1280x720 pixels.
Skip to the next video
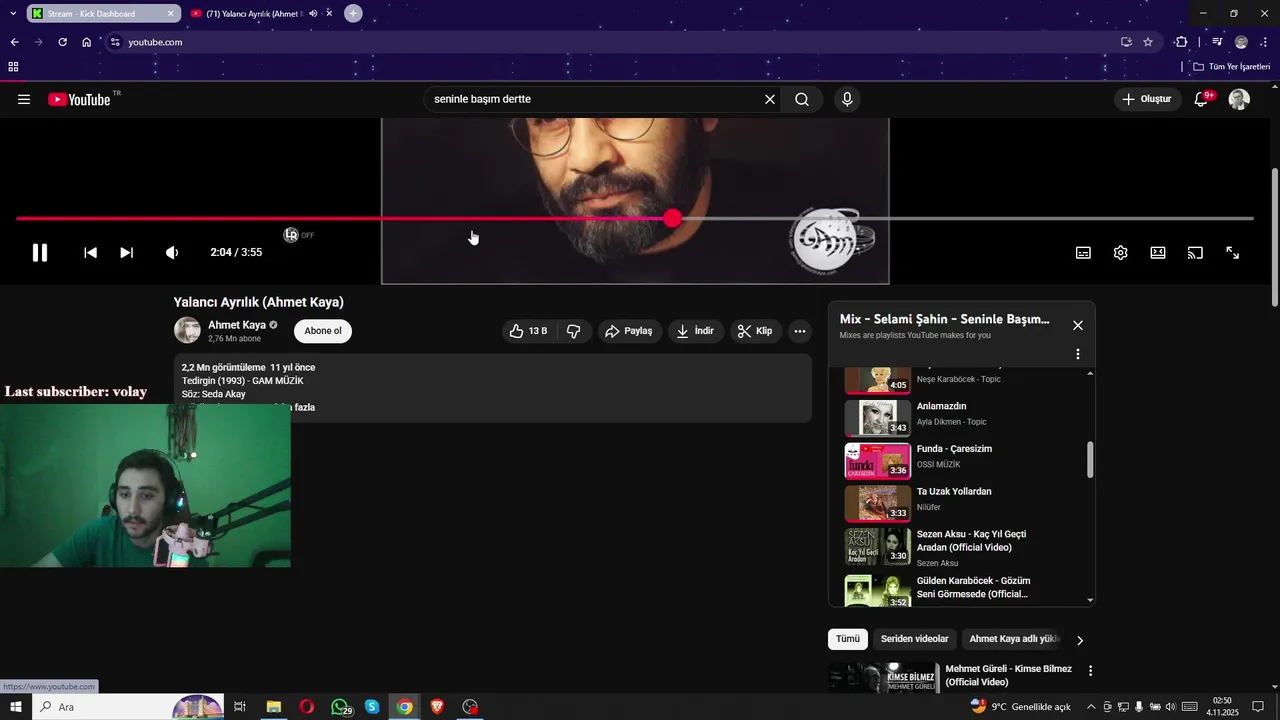tap(127, 253)
